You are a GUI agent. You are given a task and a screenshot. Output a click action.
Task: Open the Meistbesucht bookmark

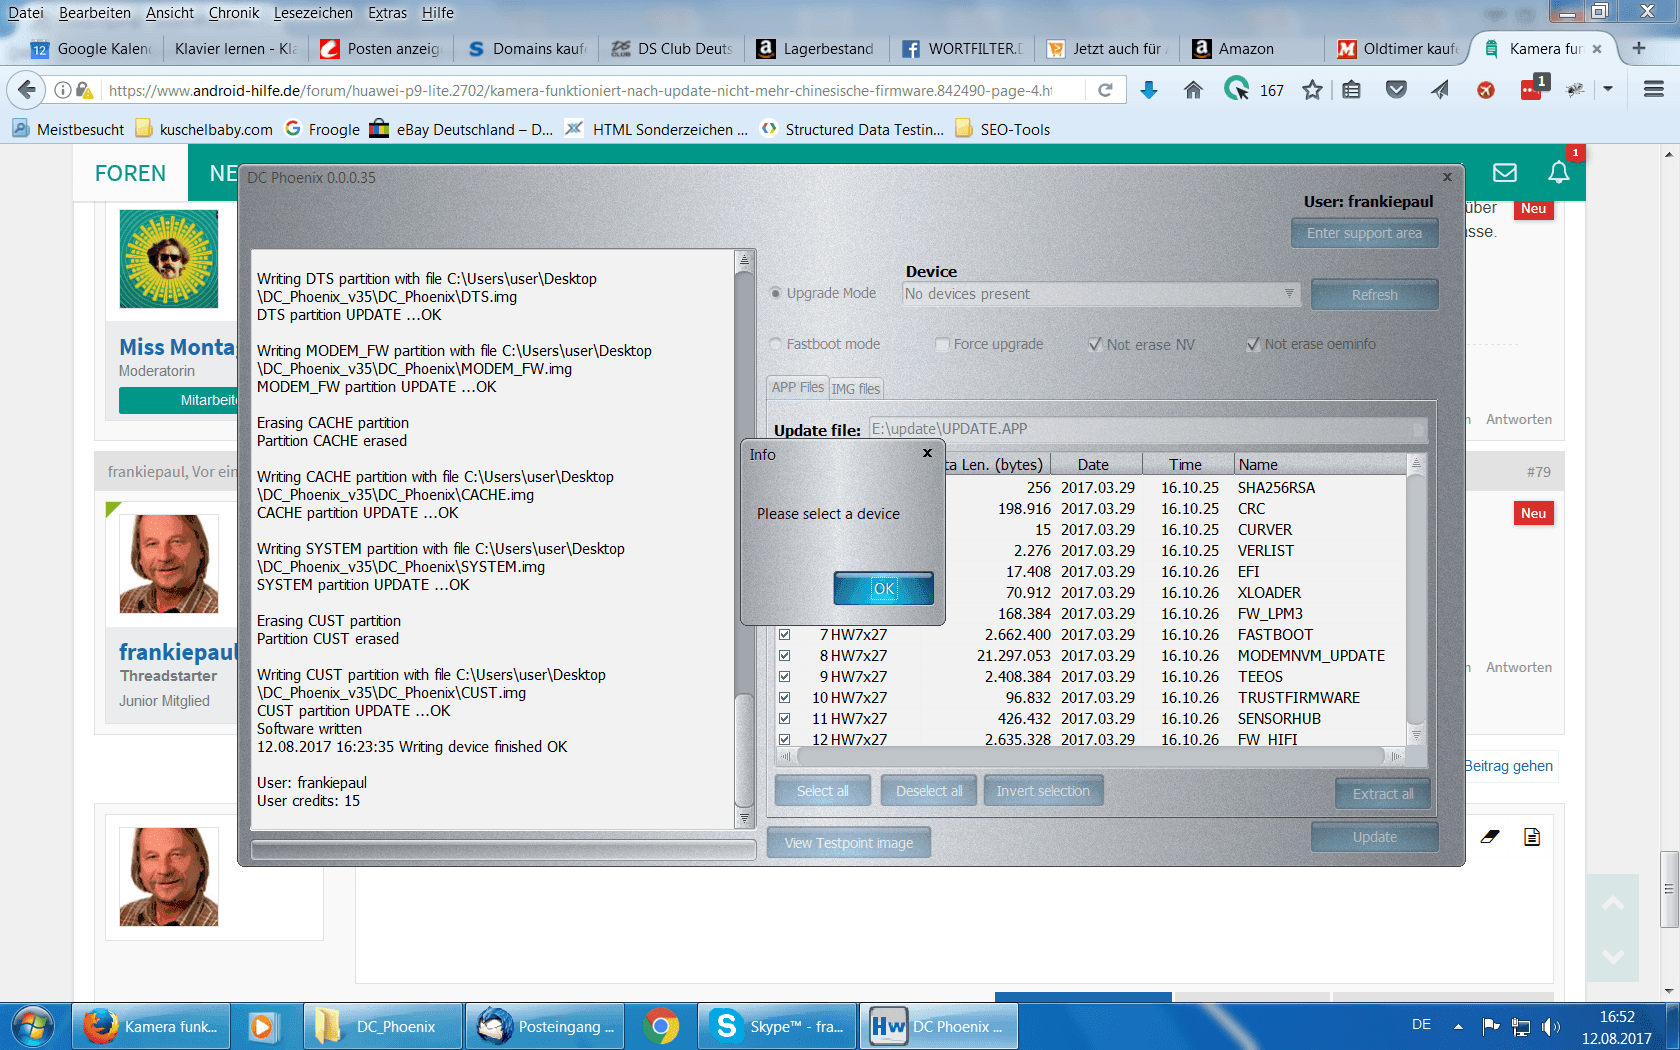[68, 129]
